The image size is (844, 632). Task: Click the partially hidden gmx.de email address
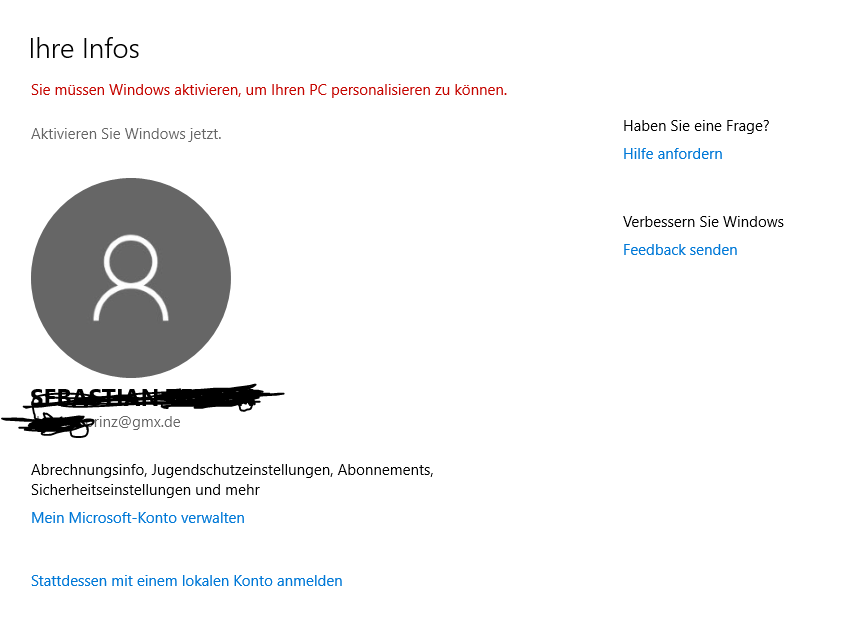(106, 422)
